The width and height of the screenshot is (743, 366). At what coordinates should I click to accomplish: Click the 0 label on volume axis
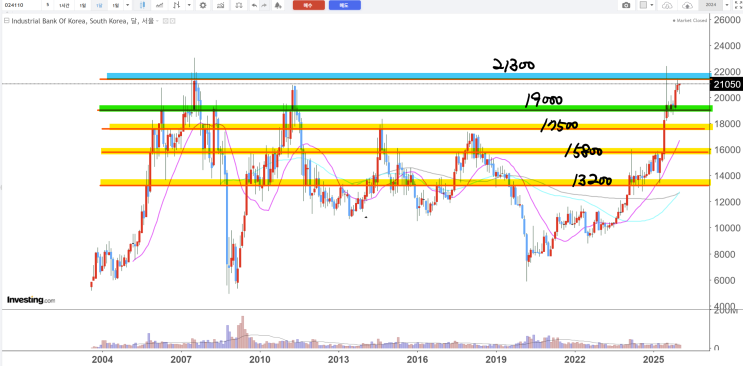coord(716,348)
